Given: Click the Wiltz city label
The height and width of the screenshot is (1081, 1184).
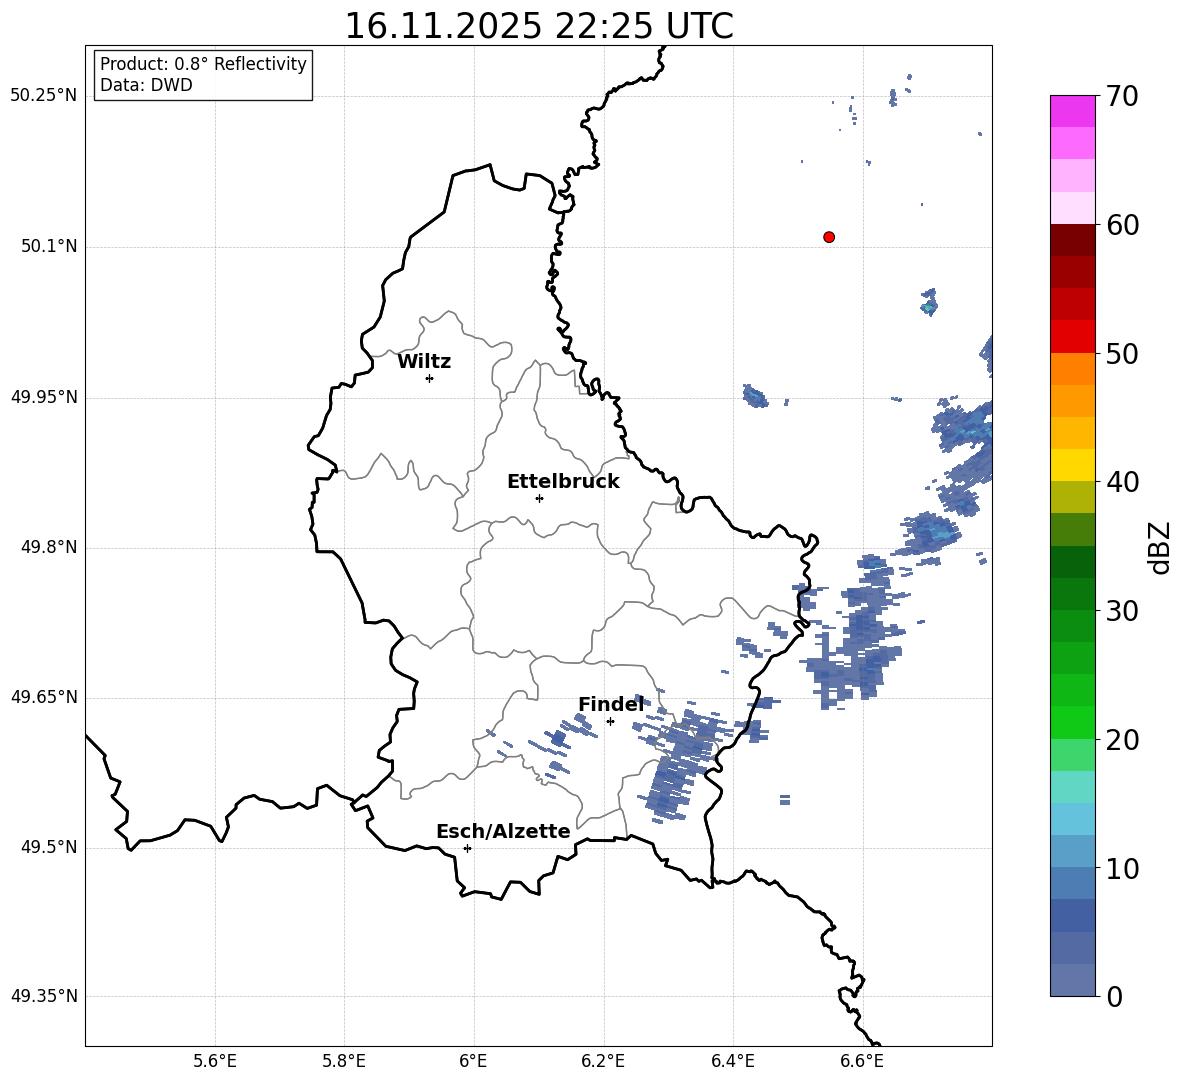Looking at the screenshot, I should (x=424, y=362).
